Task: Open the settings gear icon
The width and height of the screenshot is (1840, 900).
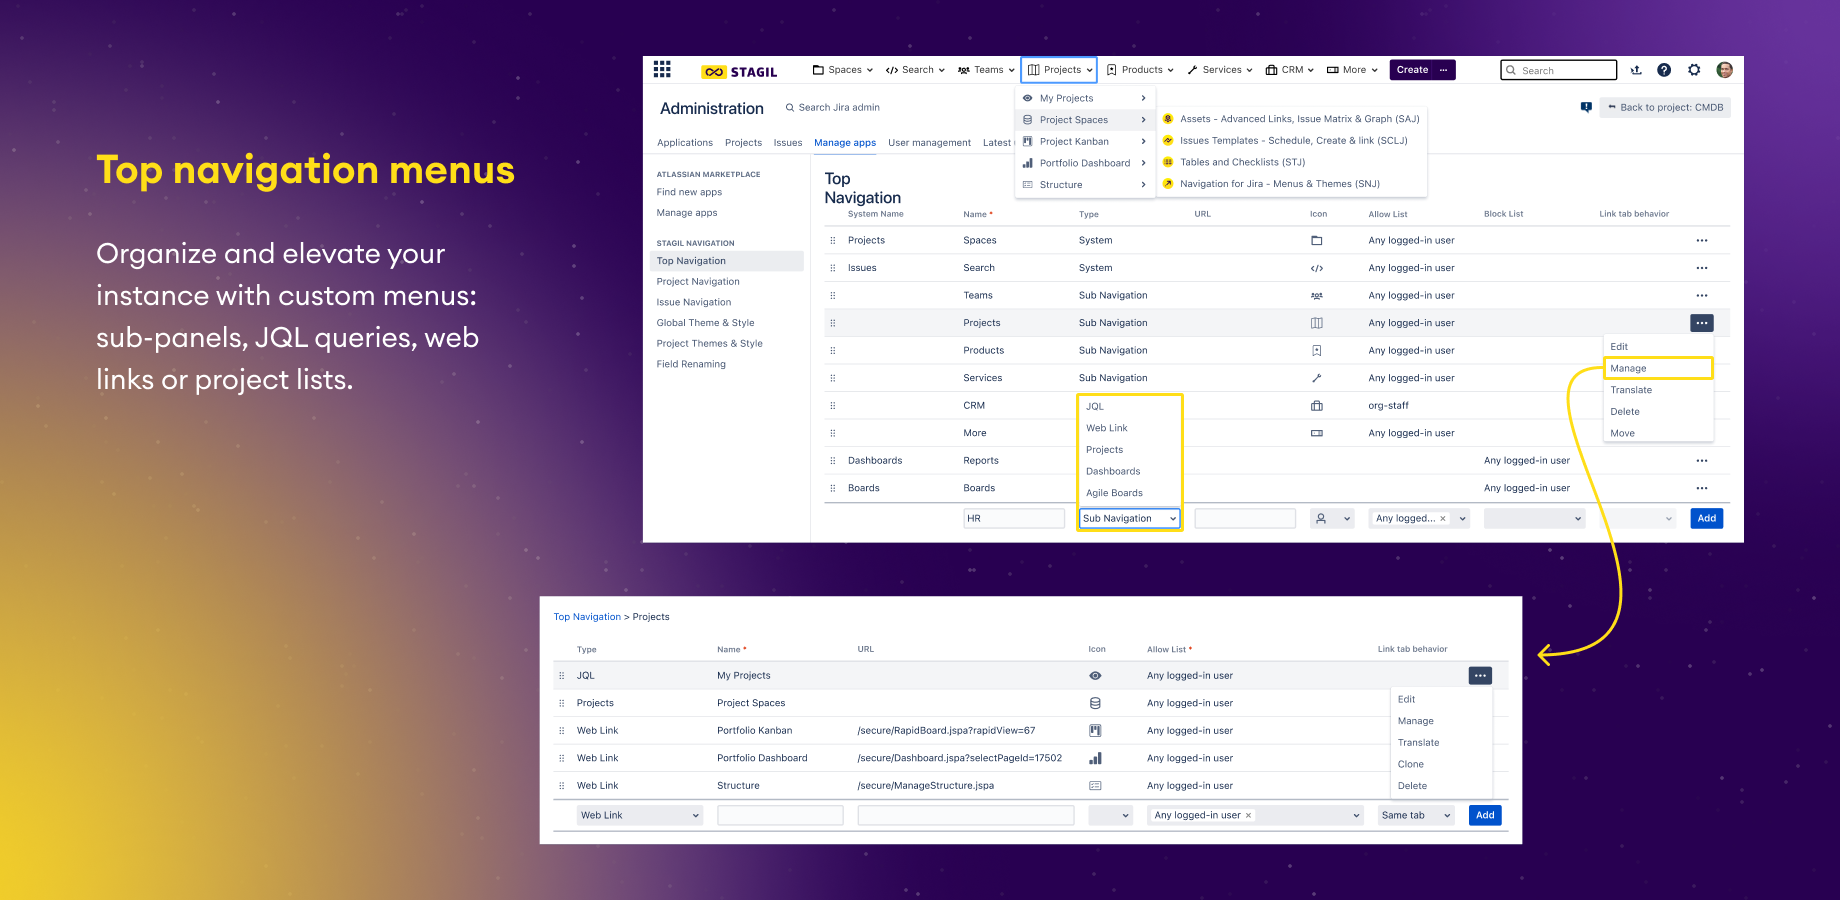Action: point(1694,70)
